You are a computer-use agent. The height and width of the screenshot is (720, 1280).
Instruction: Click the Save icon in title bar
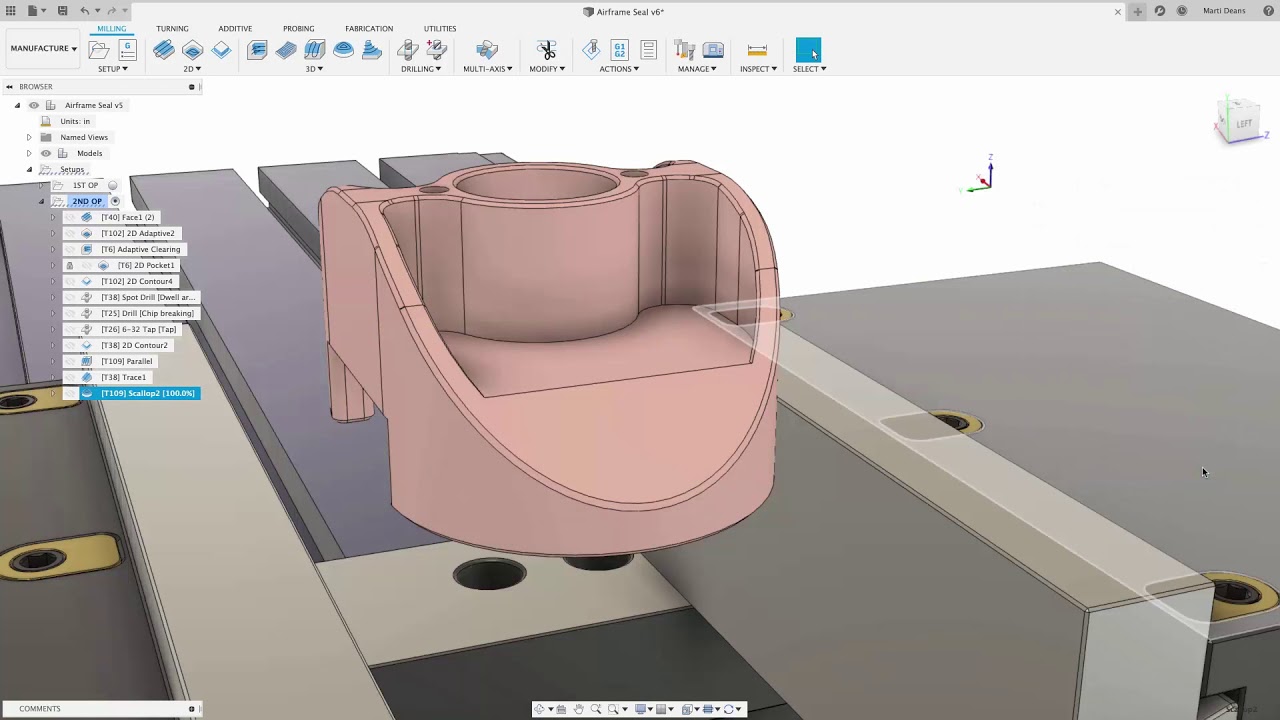click(62, 11)
